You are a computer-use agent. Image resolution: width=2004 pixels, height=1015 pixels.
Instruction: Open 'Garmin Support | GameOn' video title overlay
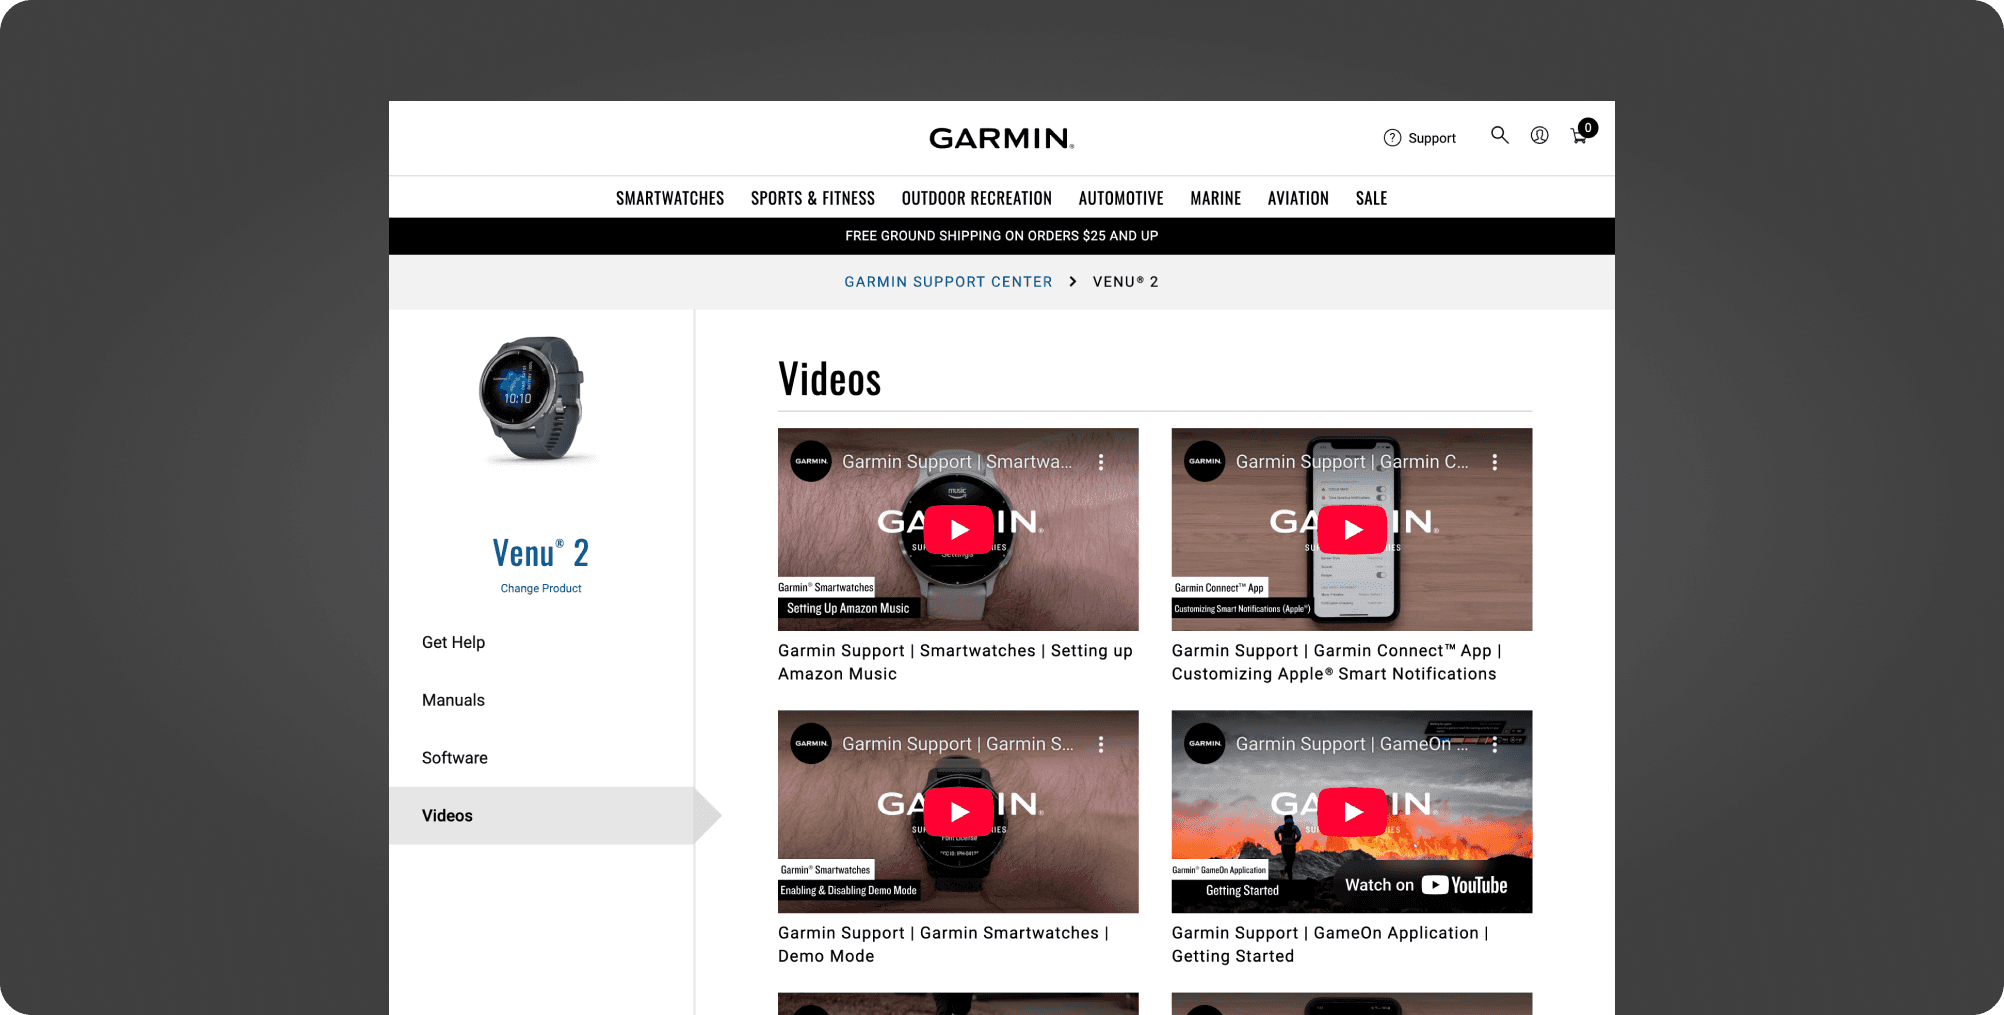click(1352, 744)
